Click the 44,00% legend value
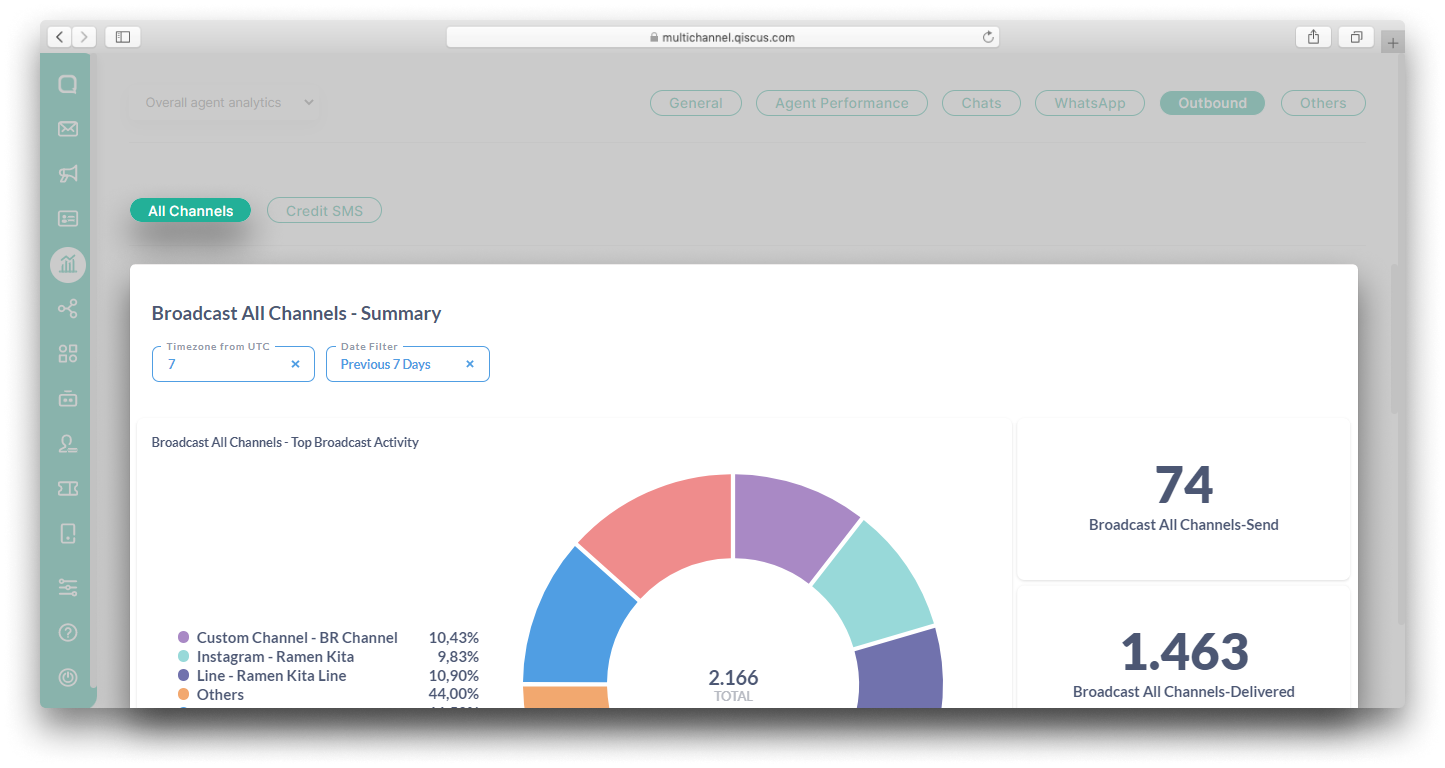 tap(454, 694)
